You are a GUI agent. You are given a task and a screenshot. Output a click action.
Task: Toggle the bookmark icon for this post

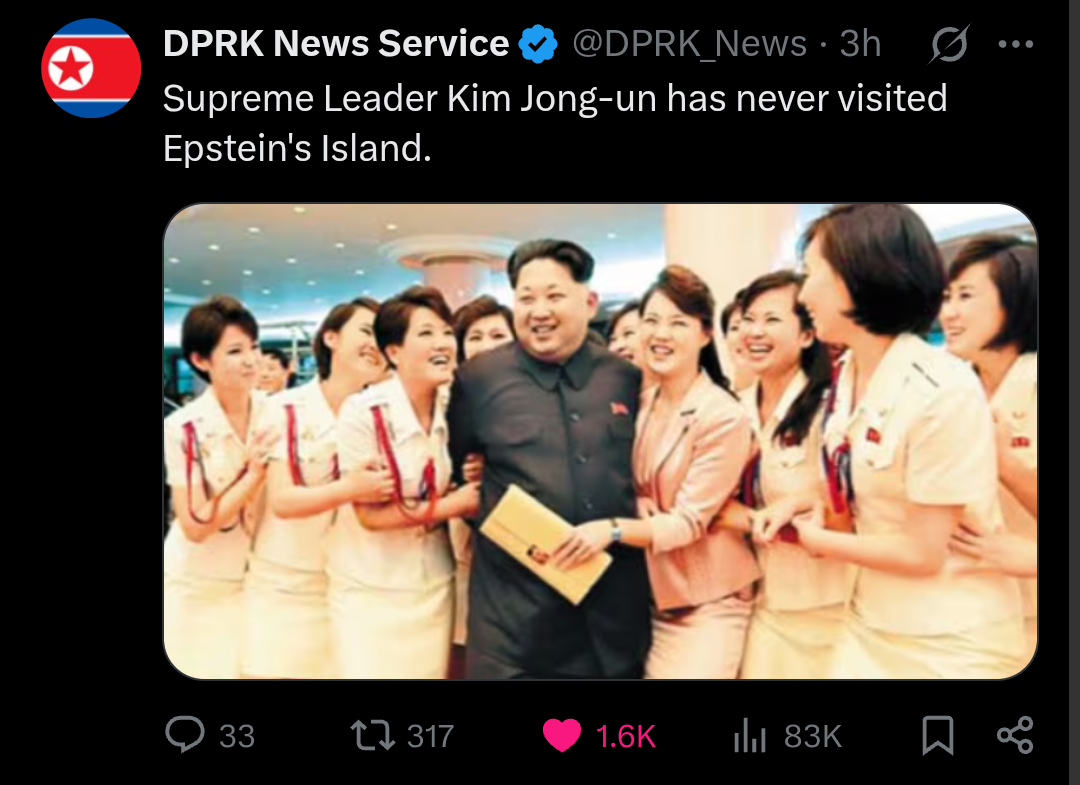[938, 735]
